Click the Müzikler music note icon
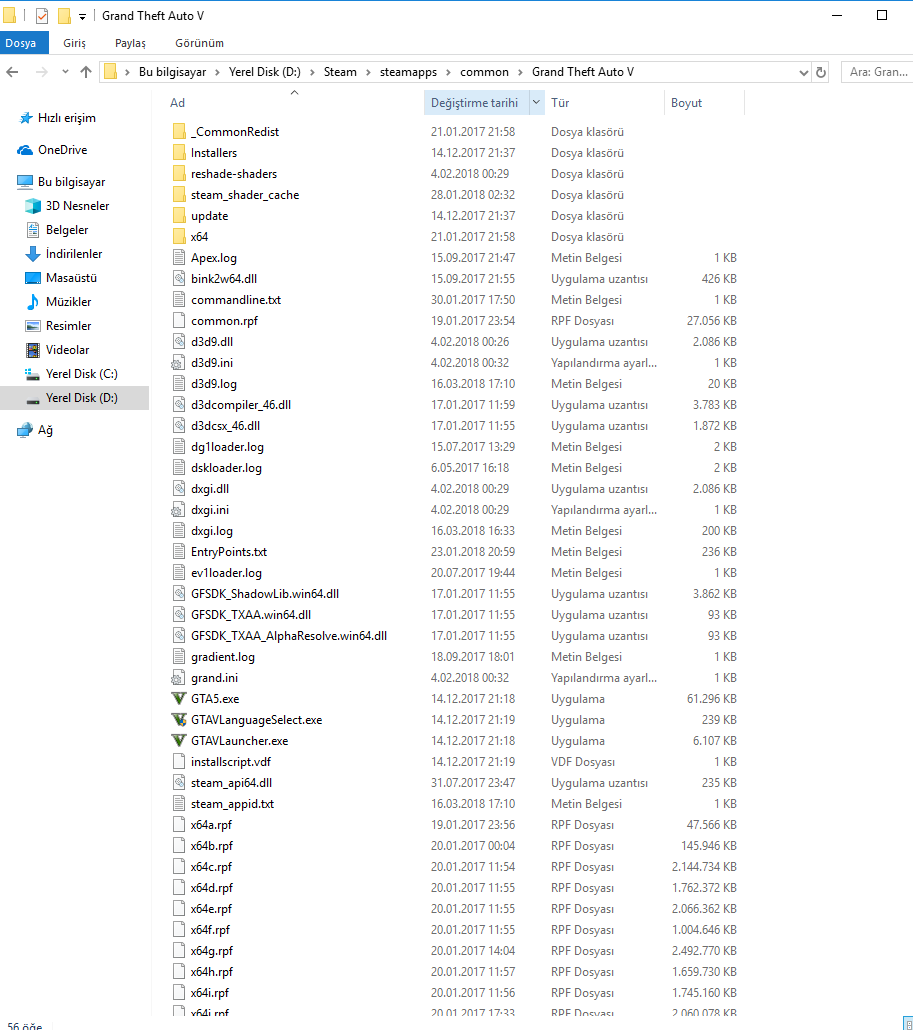Viewport: 913px width, 1030px height. coord(32,302)
